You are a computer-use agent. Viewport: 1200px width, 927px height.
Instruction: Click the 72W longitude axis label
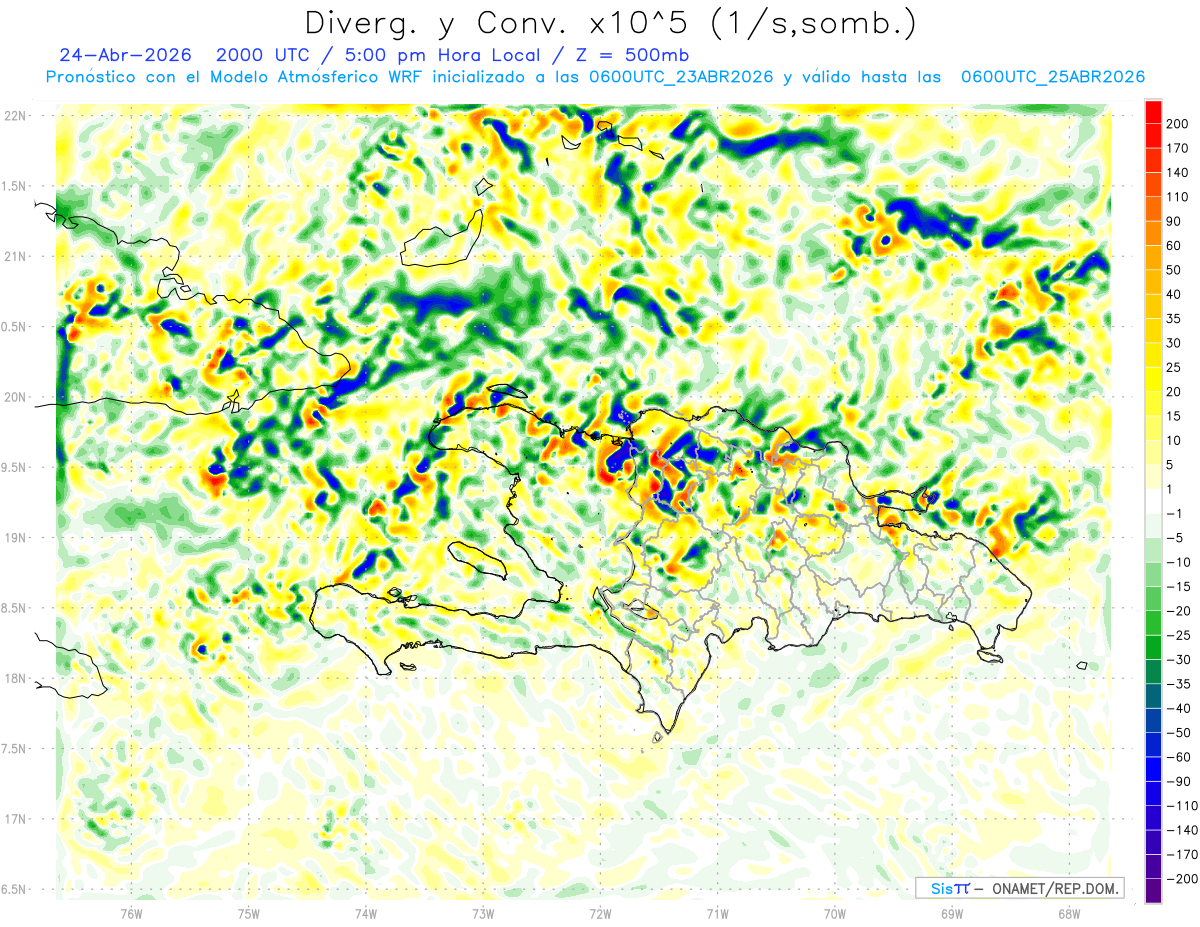pyautogui.click(x=600, y=913)
